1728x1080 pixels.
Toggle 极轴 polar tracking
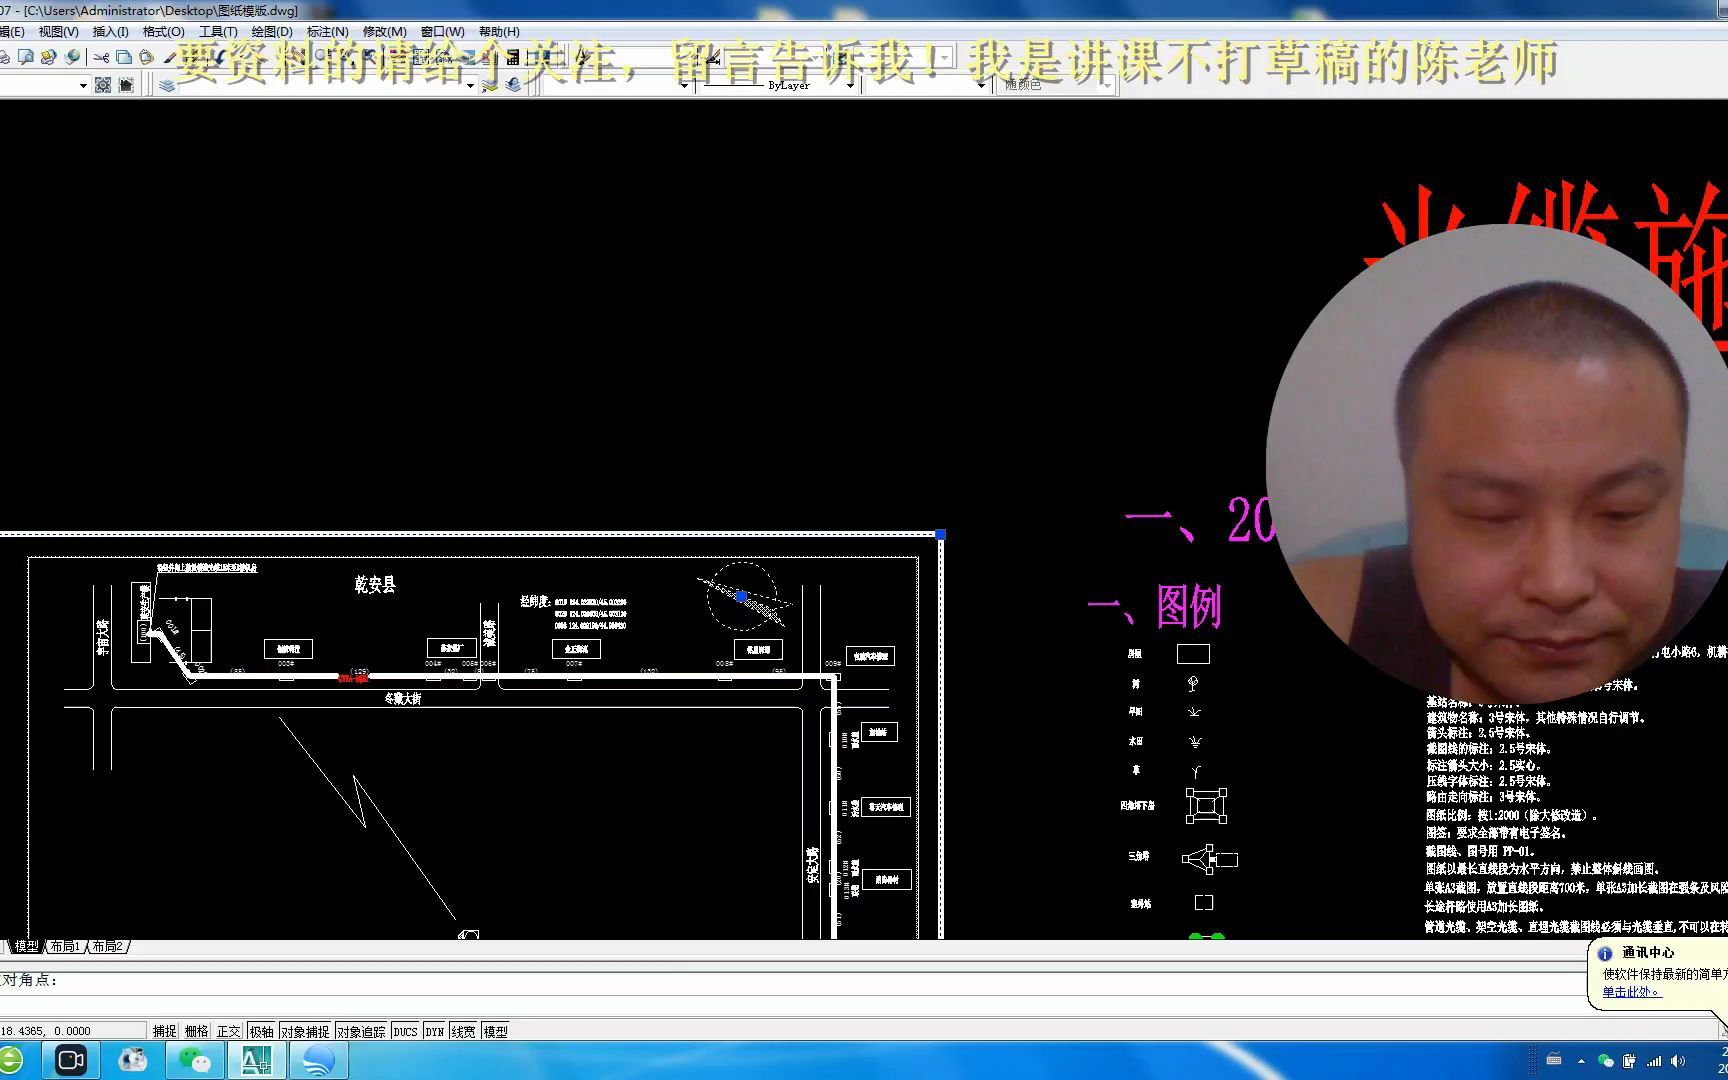coord(262,1031)
